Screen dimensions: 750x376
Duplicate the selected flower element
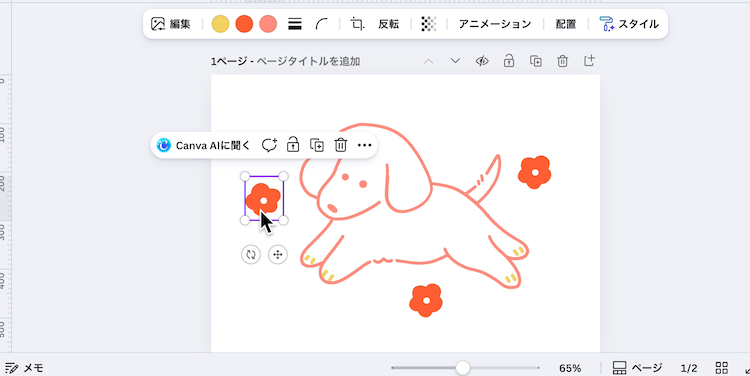(317, 145)
